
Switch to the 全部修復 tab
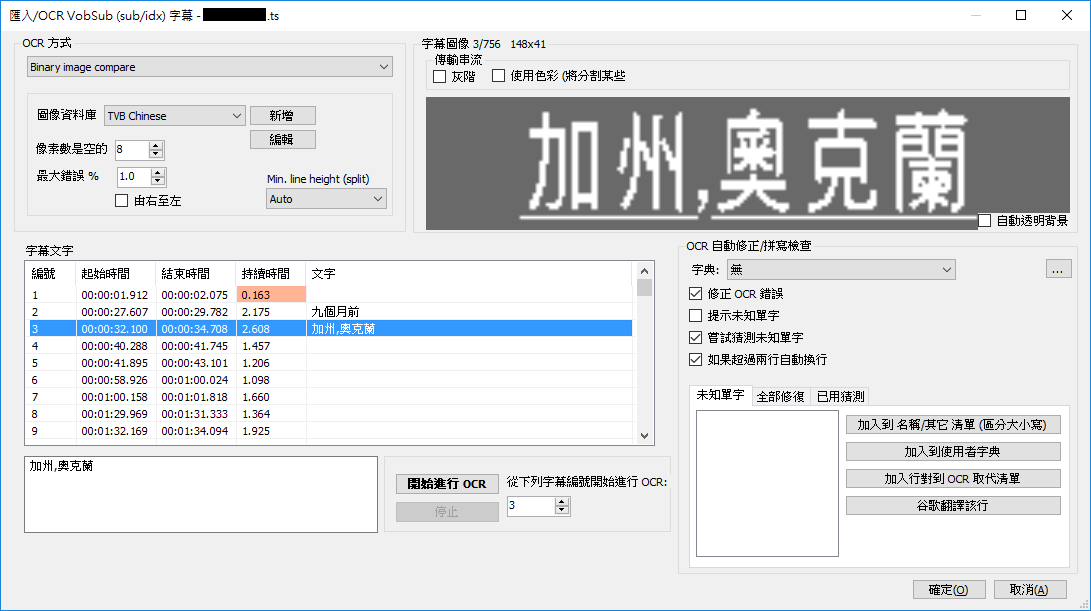(780, 397)
